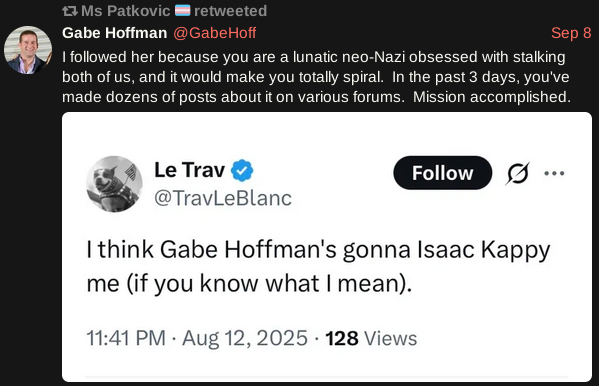
Task: Click the Gabe Hoffman display name
Action: click(115, 33)
